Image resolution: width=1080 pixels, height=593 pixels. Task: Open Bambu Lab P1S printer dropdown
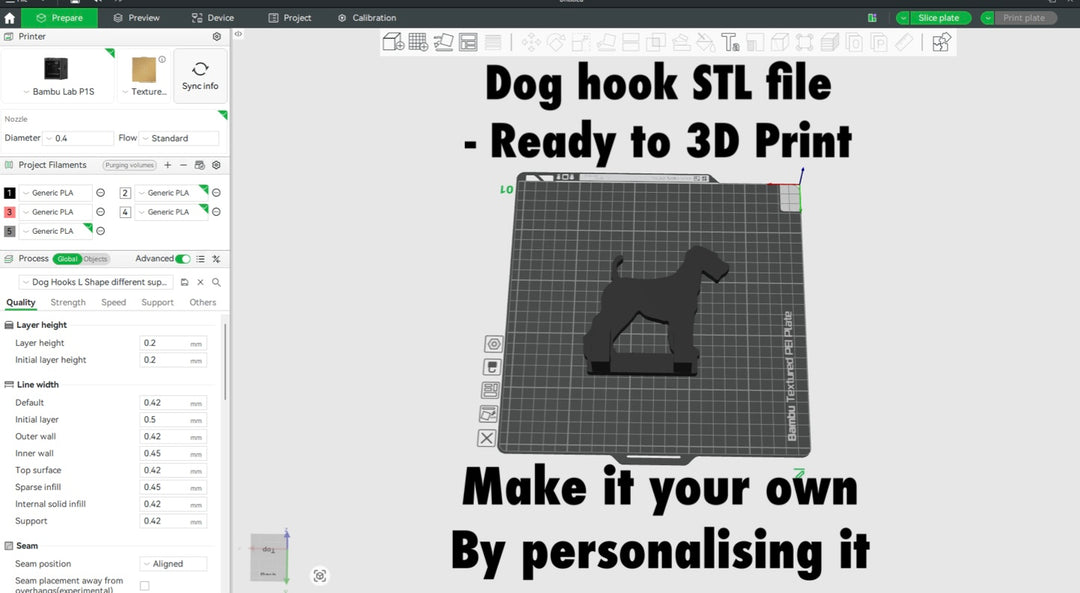pyautogui.click(x=59, y=92)
